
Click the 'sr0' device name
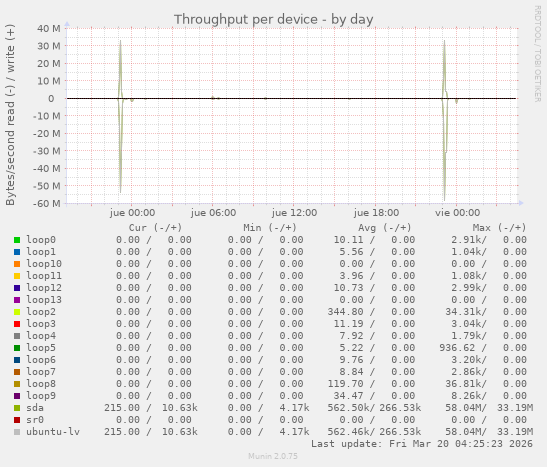(35, 420)
